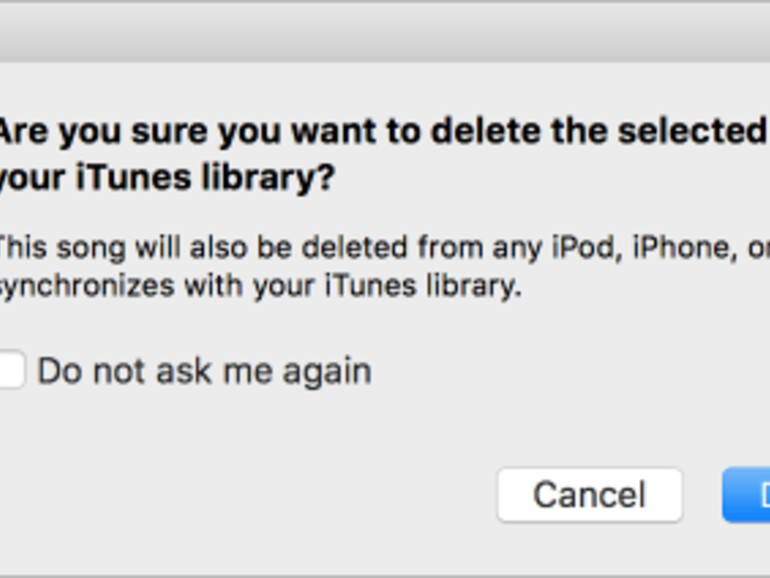
Task: Tick the "Do not ask me again" checkbox
Action: click(10, 371)
